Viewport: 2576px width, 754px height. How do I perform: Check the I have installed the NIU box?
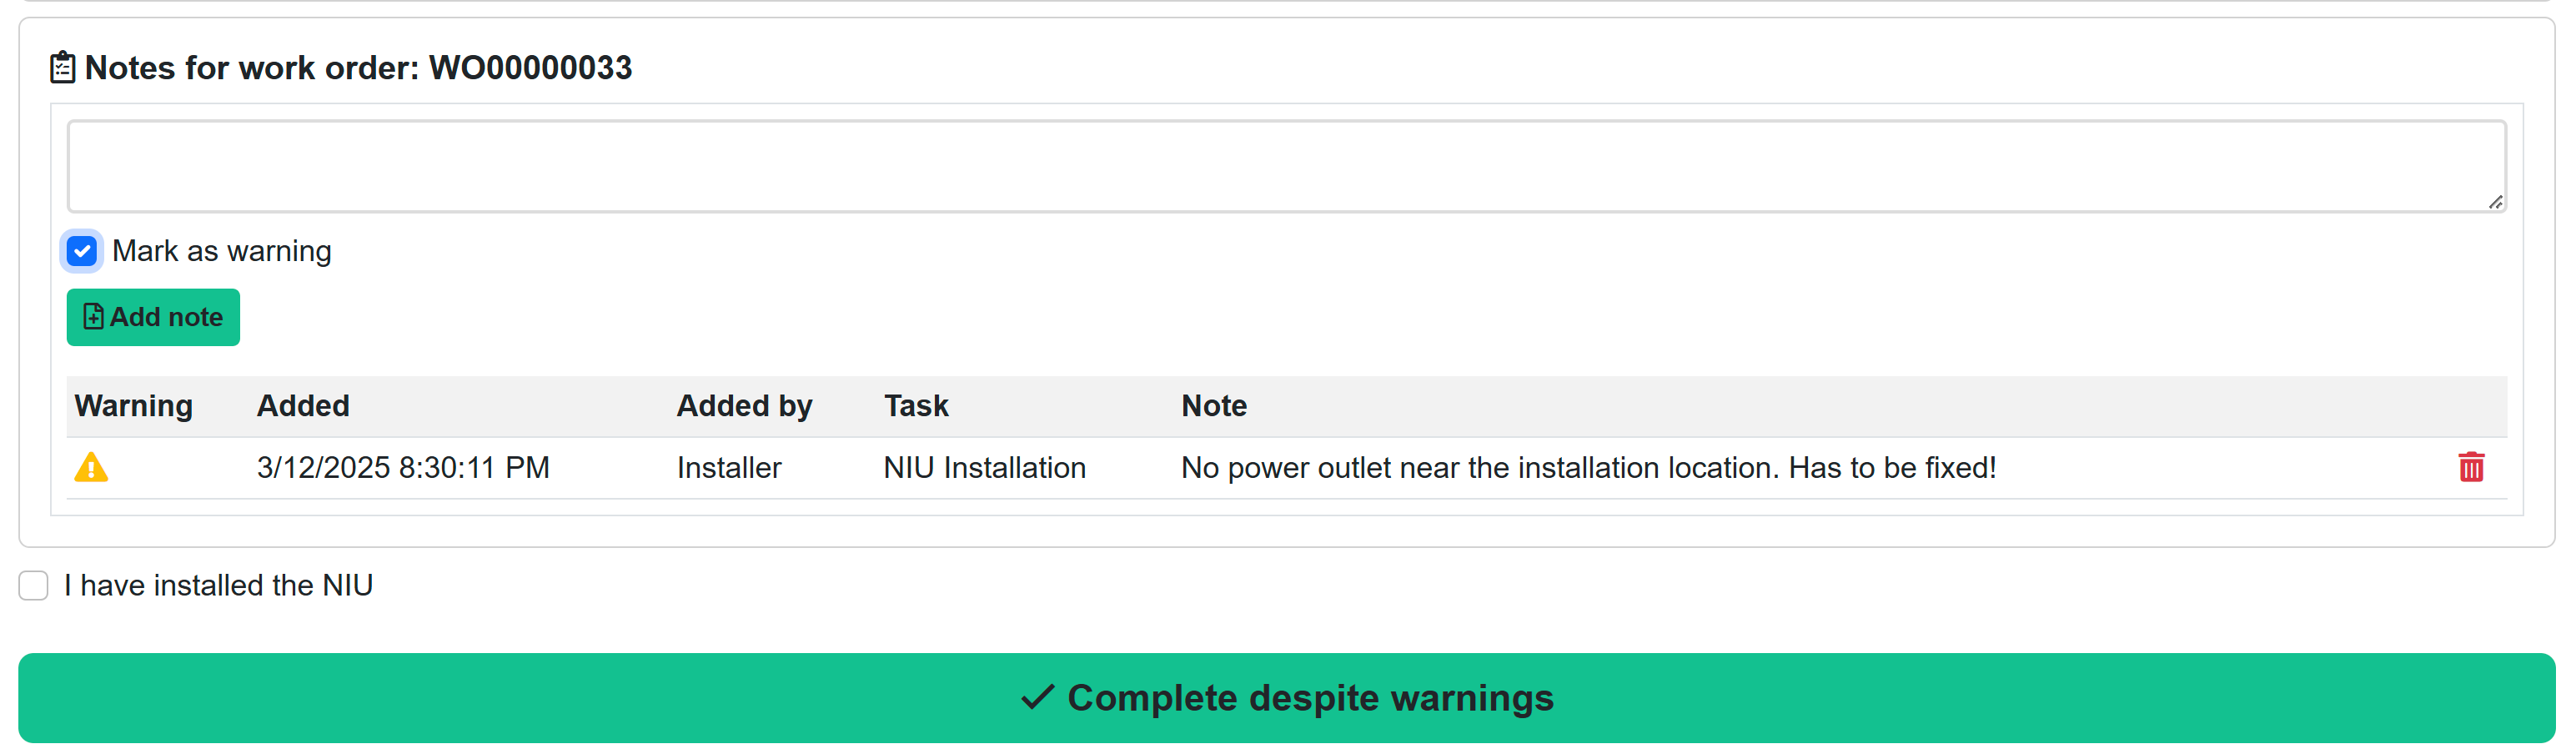(x=33, y=585)
